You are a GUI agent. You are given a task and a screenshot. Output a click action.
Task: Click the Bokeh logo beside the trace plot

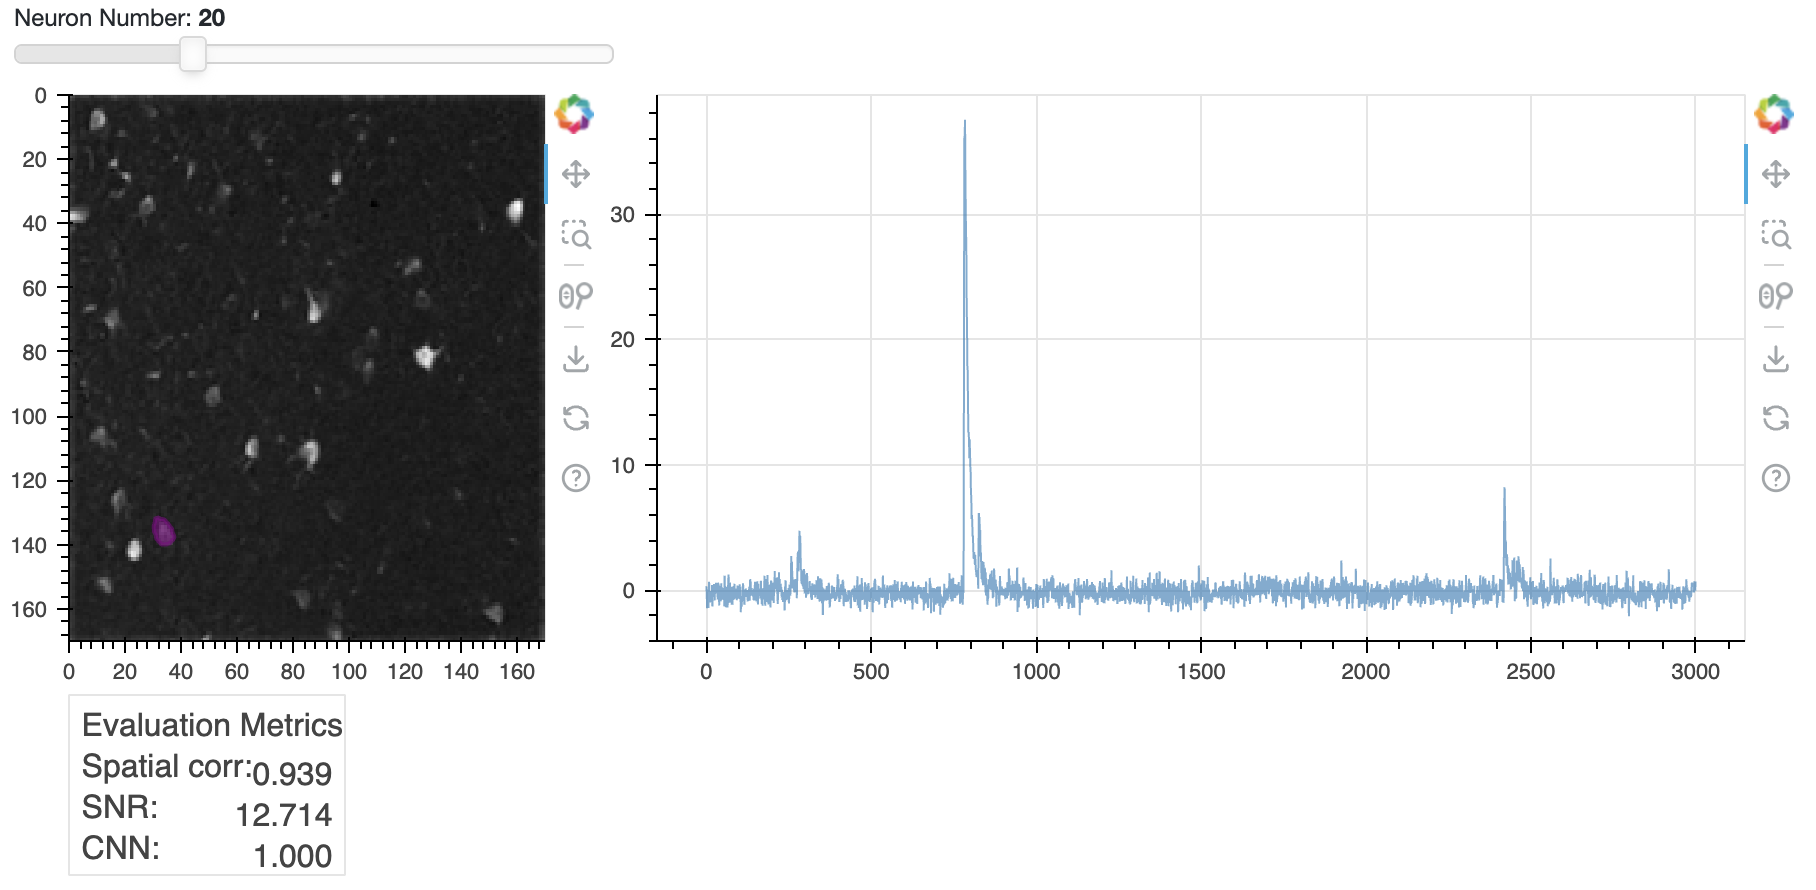click(x=1775, y=114)
